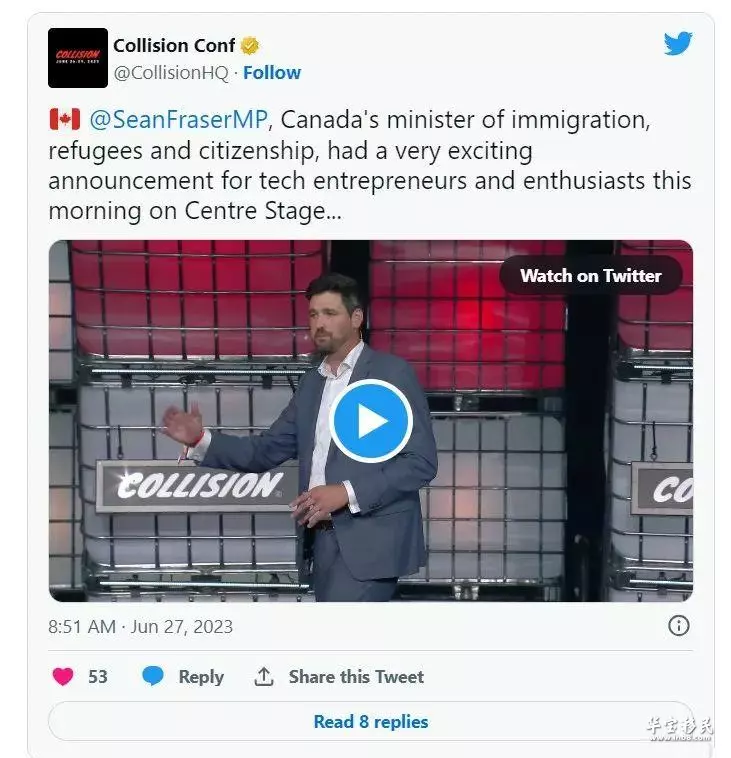This screenshot has width=731, height=758.
Task: Click the Canadian flag emoji
Action: pos(65,119)
